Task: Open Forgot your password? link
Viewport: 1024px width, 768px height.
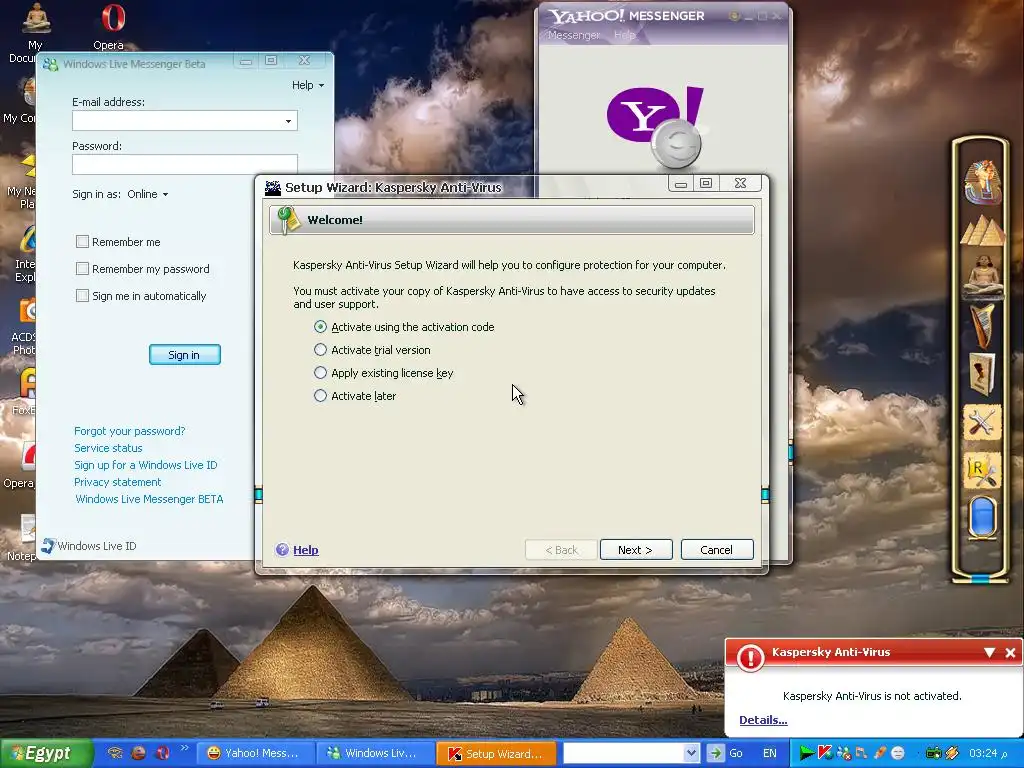Action: pos(129,431)
